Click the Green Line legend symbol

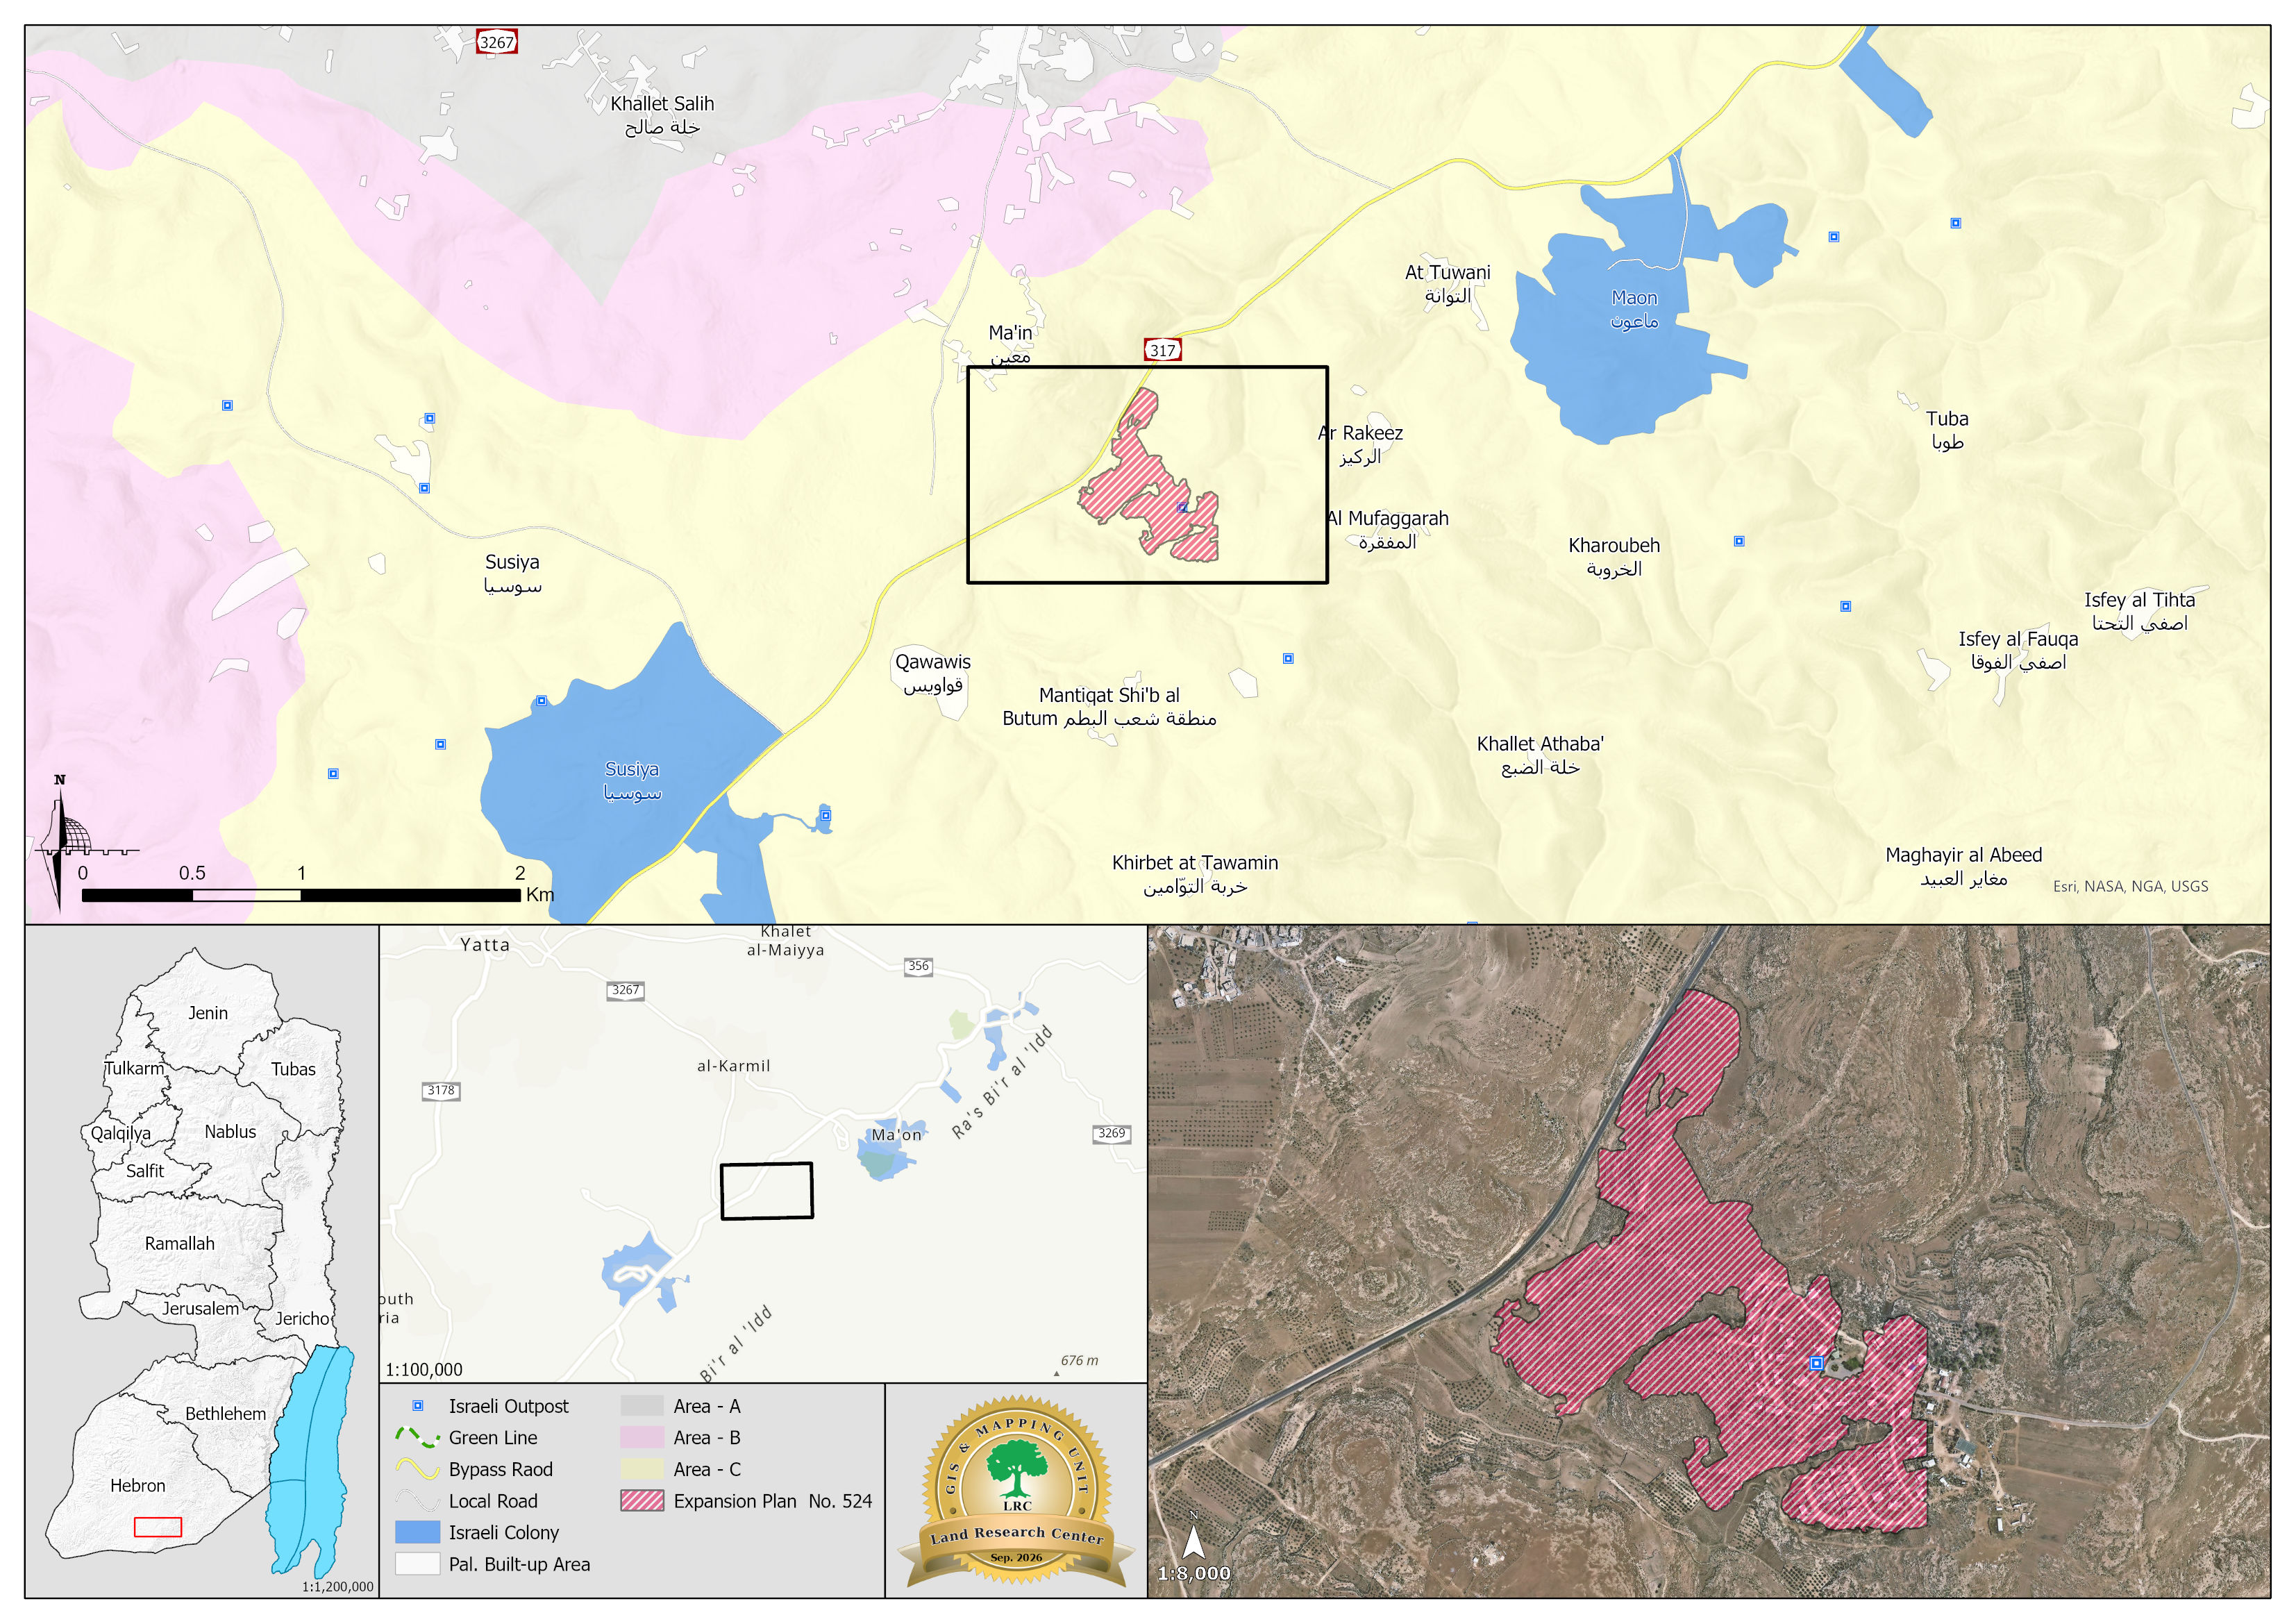[417, 1437]
